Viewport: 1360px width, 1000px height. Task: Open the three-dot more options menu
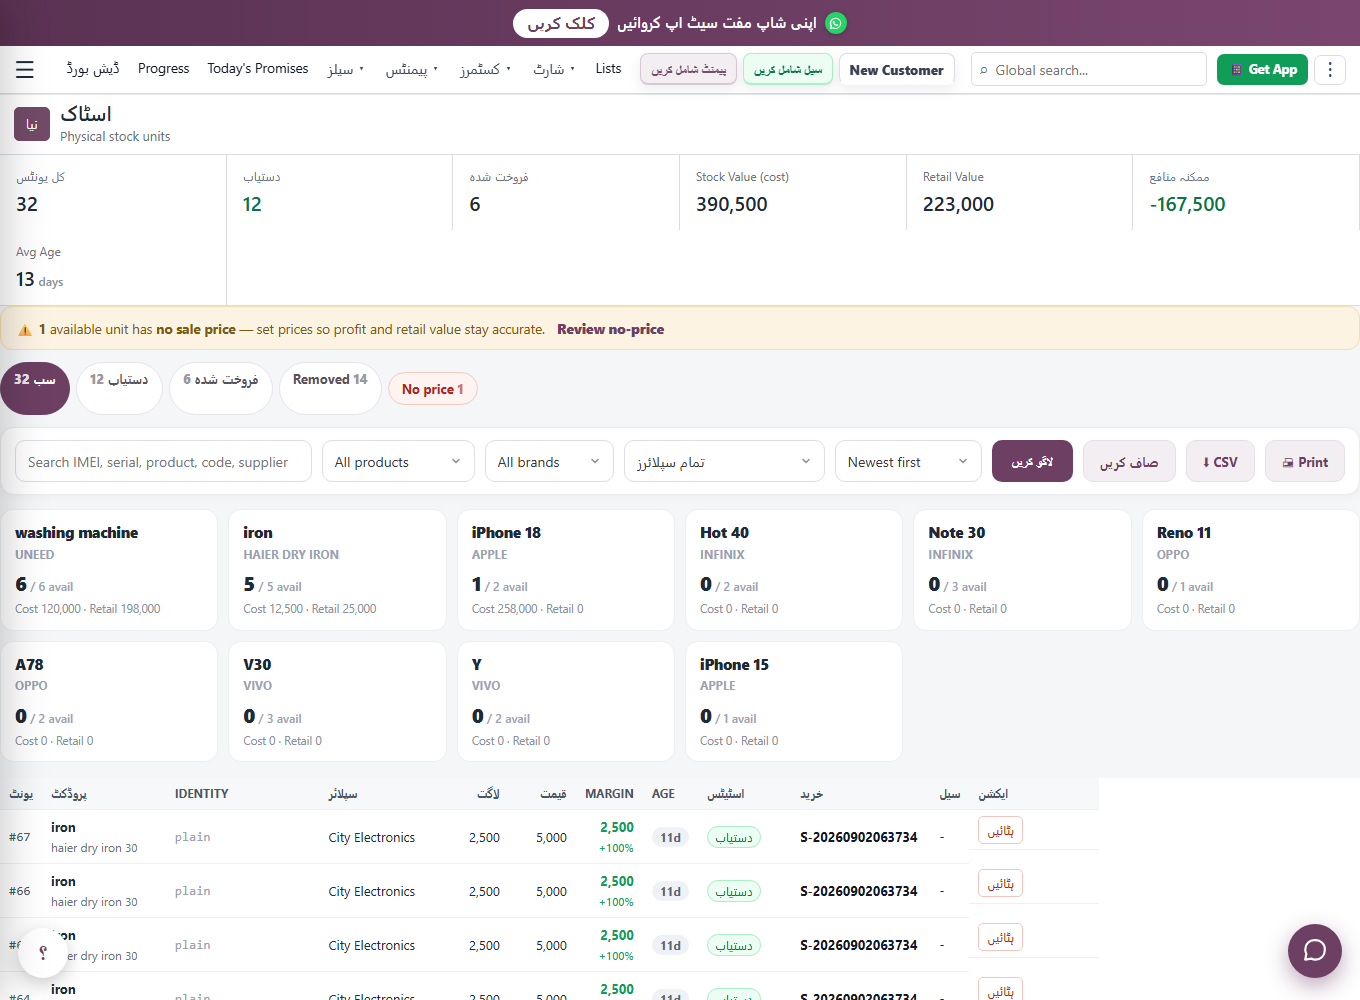pos(1329,69)
